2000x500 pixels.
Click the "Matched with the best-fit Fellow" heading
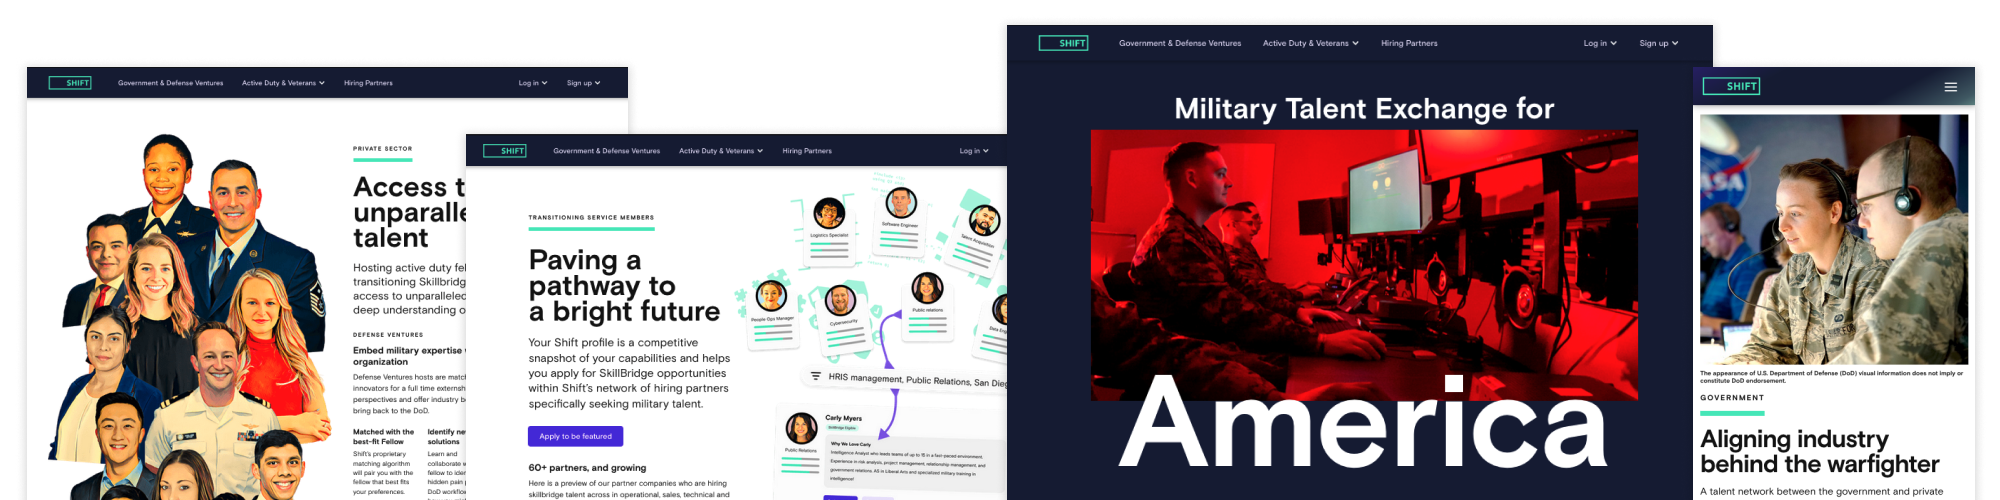383,436
